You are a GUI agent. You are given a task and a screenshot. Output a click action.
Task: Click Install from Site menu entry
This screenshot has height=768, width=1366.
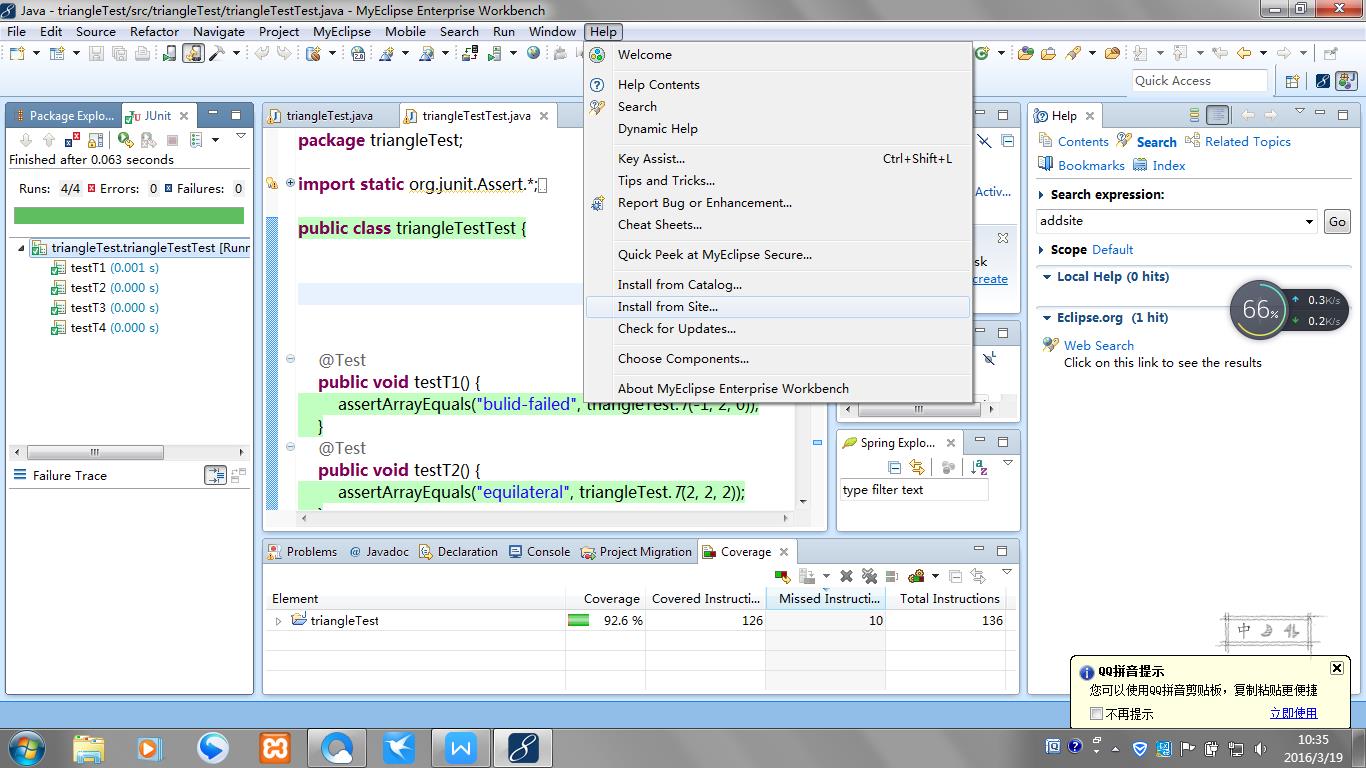[778, 307]
